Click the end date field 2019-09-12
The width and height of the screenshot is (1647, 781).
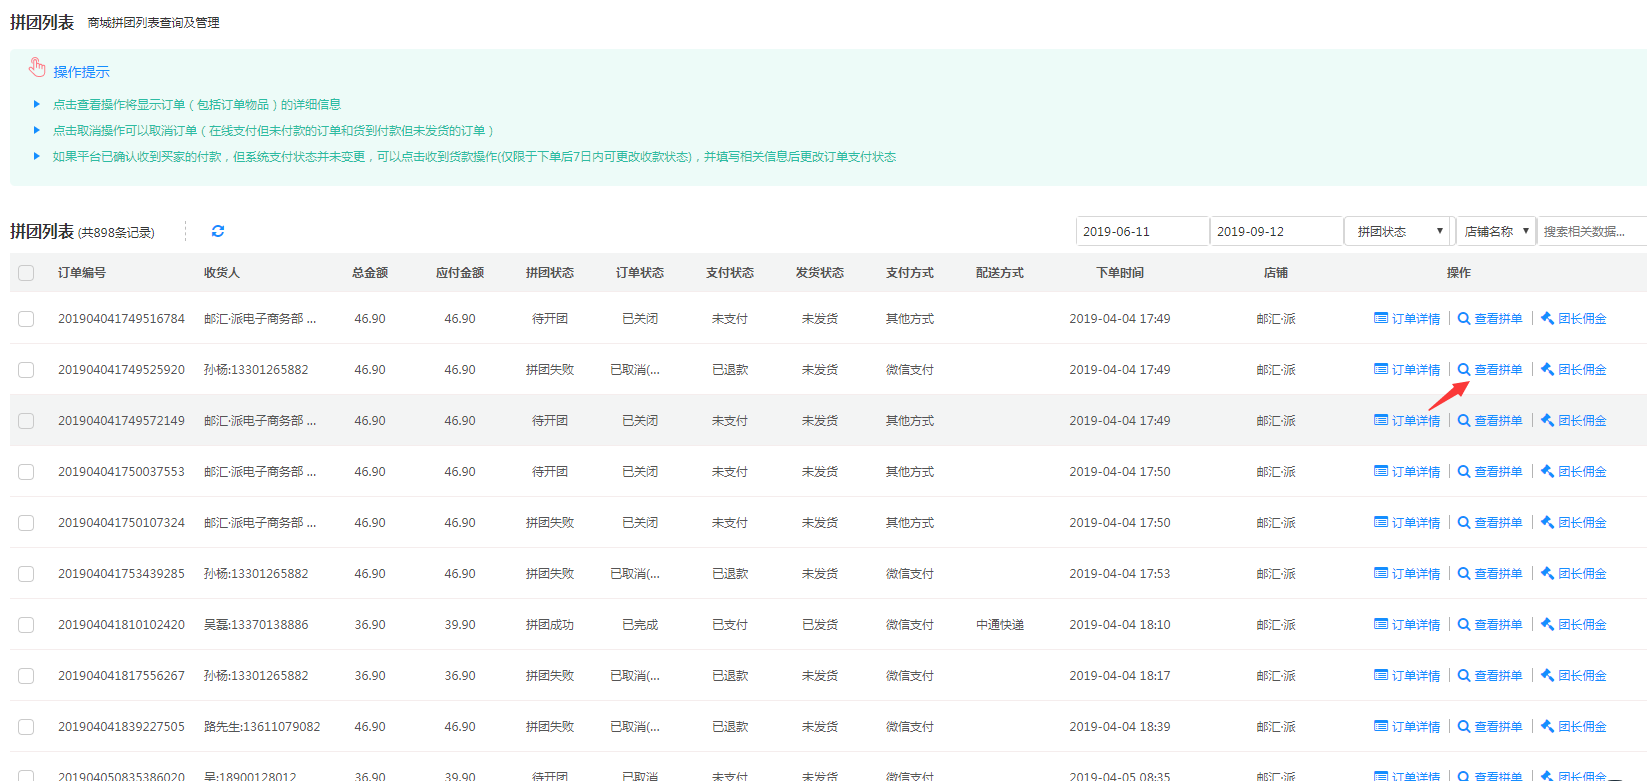pyautogui.click(x=1275, y=231)
